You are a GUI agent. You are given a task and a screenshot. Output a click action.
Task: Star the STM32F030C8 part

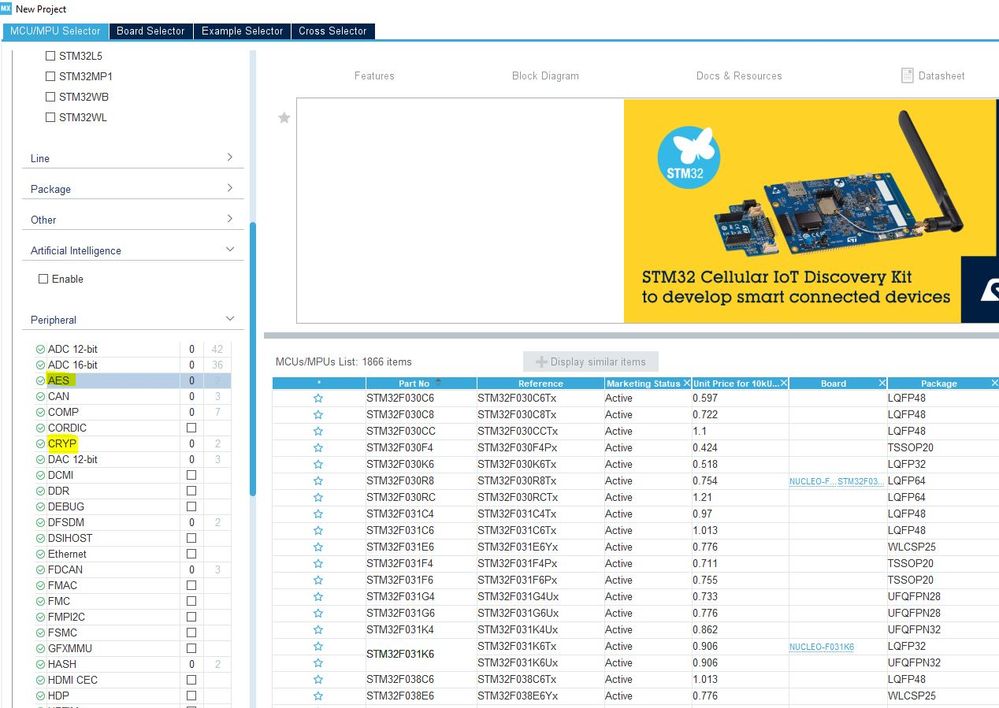pyautogui.click(x=318, y=415)
